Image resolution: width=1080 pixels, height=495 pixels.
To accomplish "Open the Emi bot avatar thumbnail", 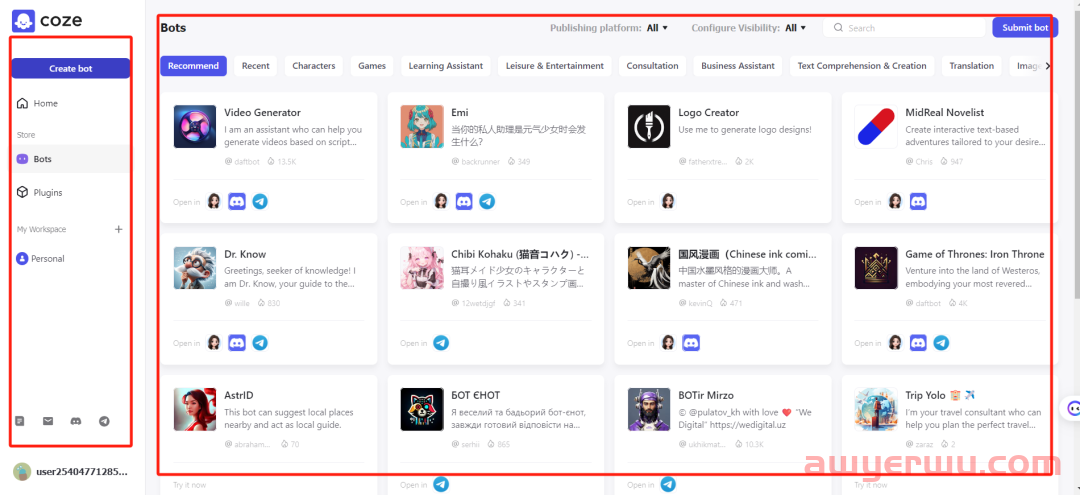I will pyautogui.click(x=422, y=127).
